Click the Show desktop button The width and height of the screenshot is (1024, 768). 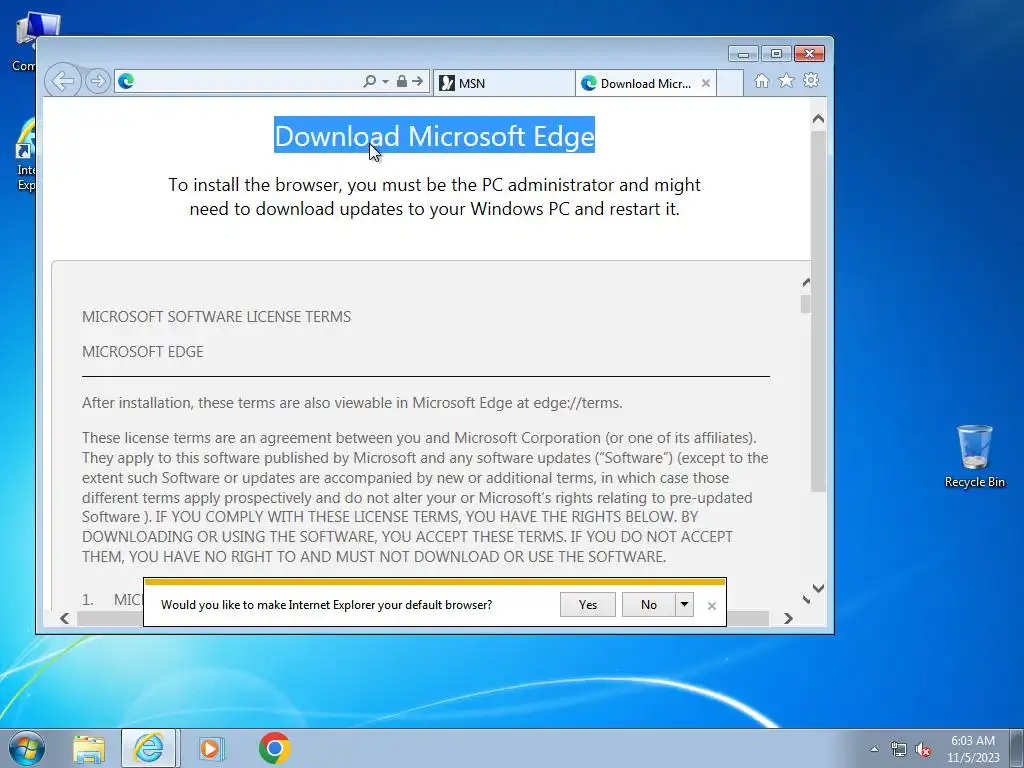click(1017, 748)
